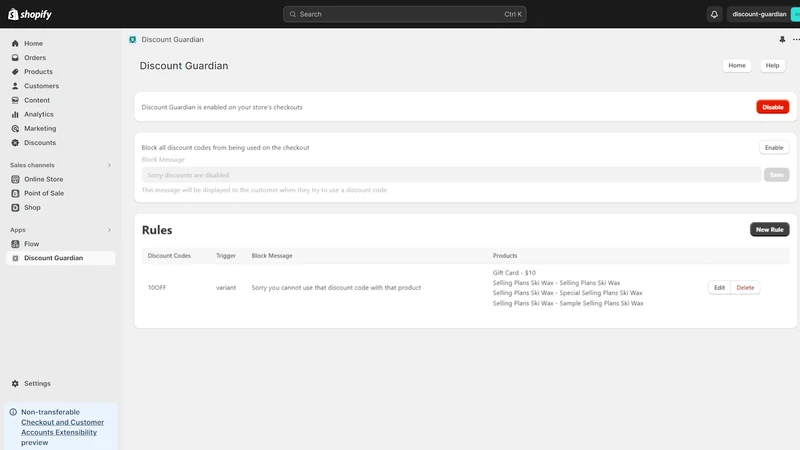Screen dimensions: 800x450
Task: Open notifications bell
Action: (714, 14)
